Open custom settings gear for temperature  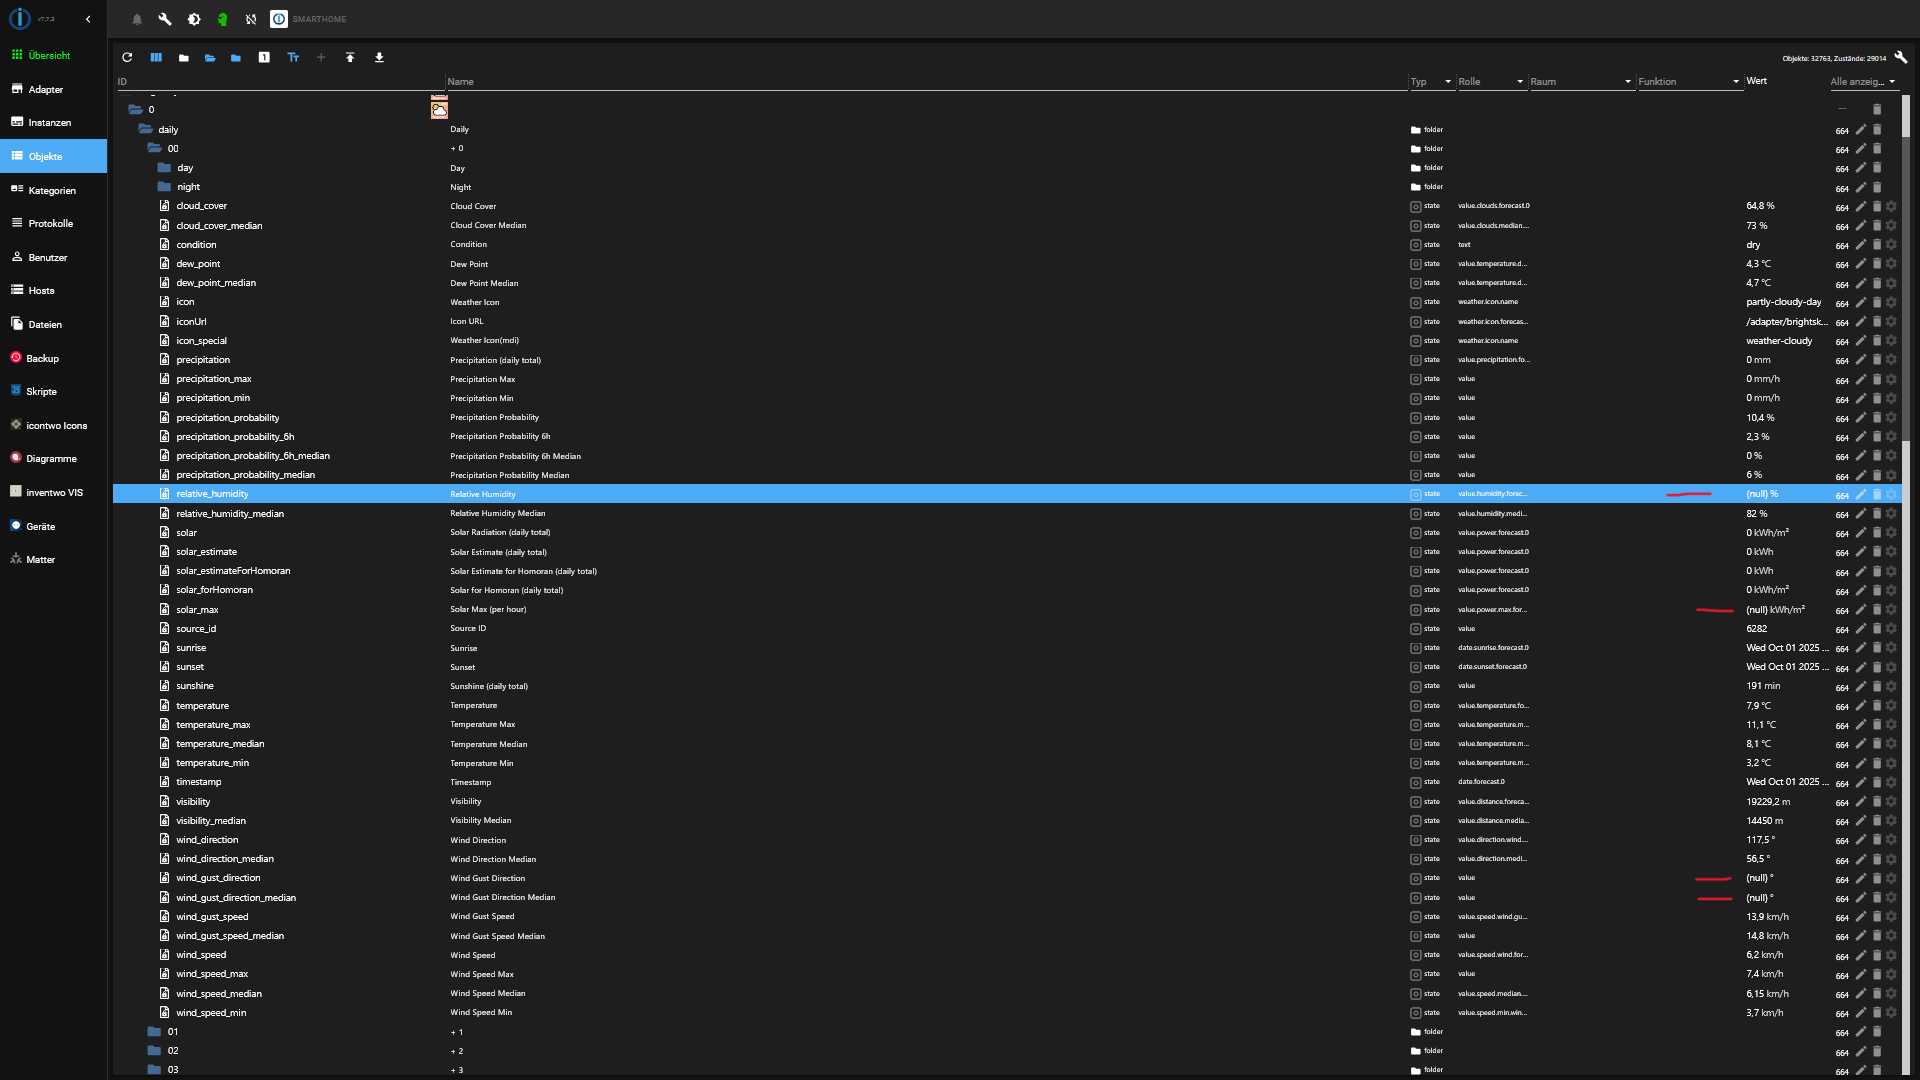coord(1892,706)
